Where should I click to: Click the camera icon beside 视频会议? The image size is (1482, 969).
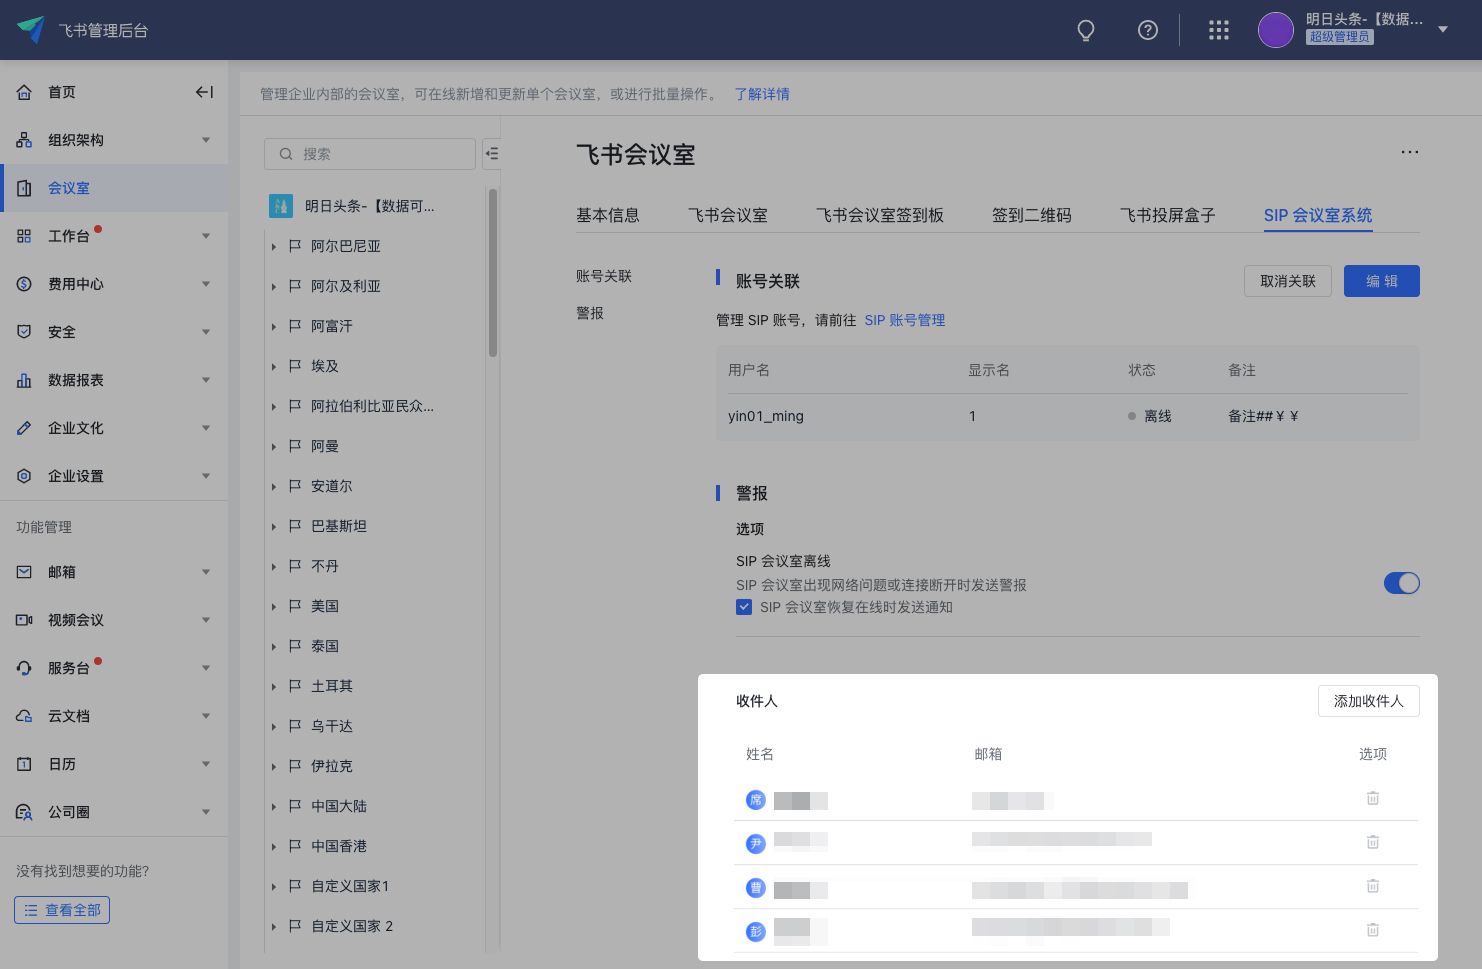click(24, 620)
